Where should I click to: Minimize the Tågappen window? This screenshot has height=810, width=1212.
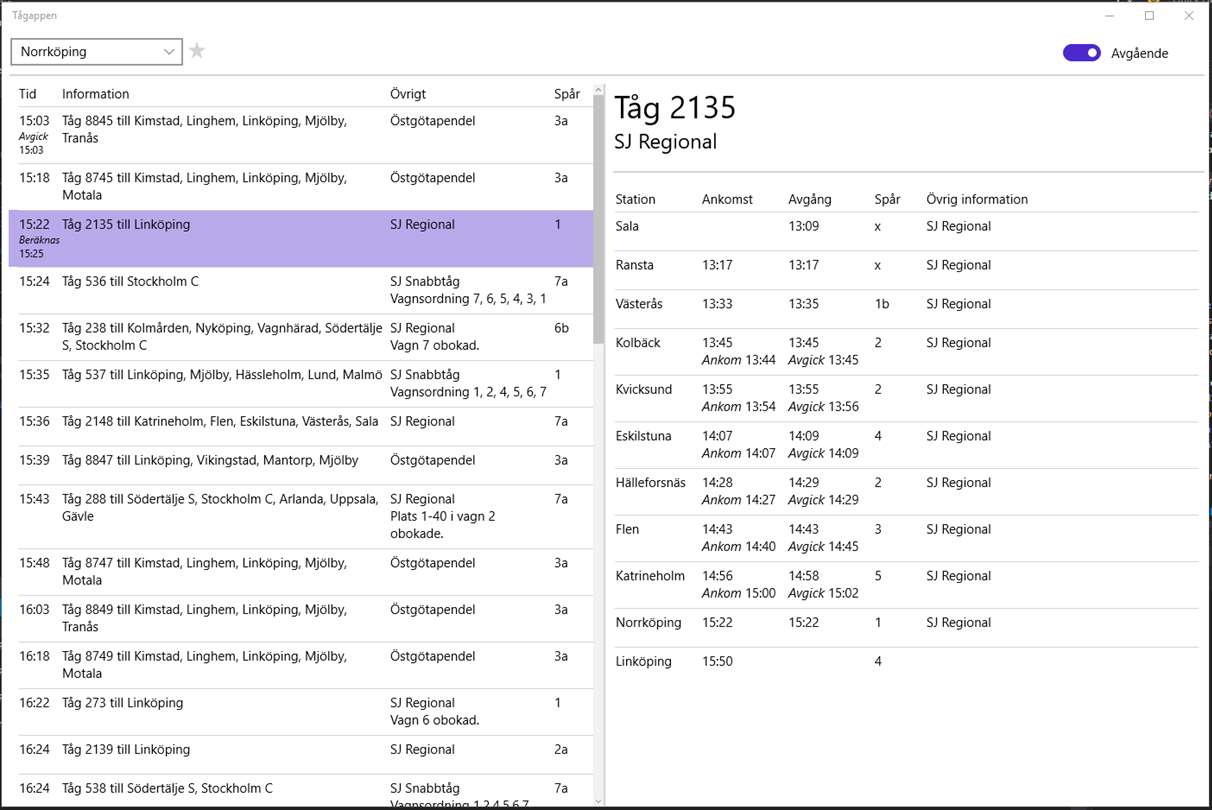1110,16
